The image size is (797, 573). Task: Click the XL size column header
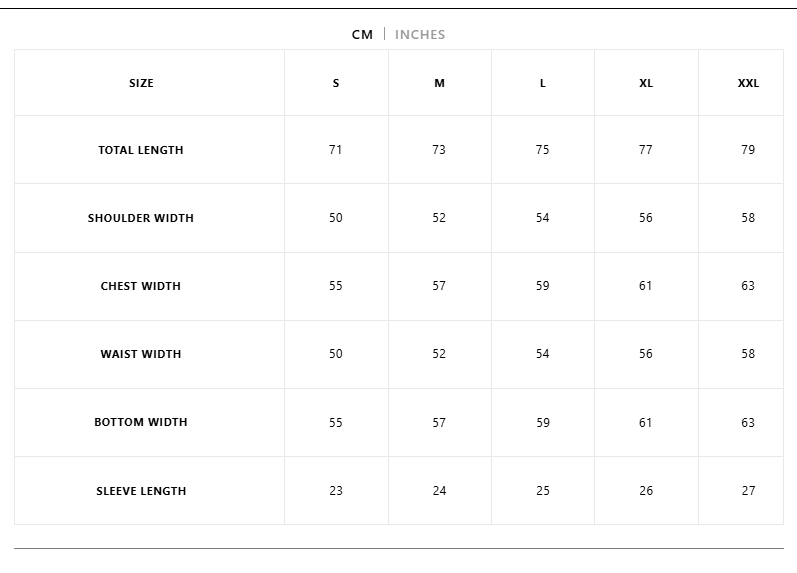(646, 83)
